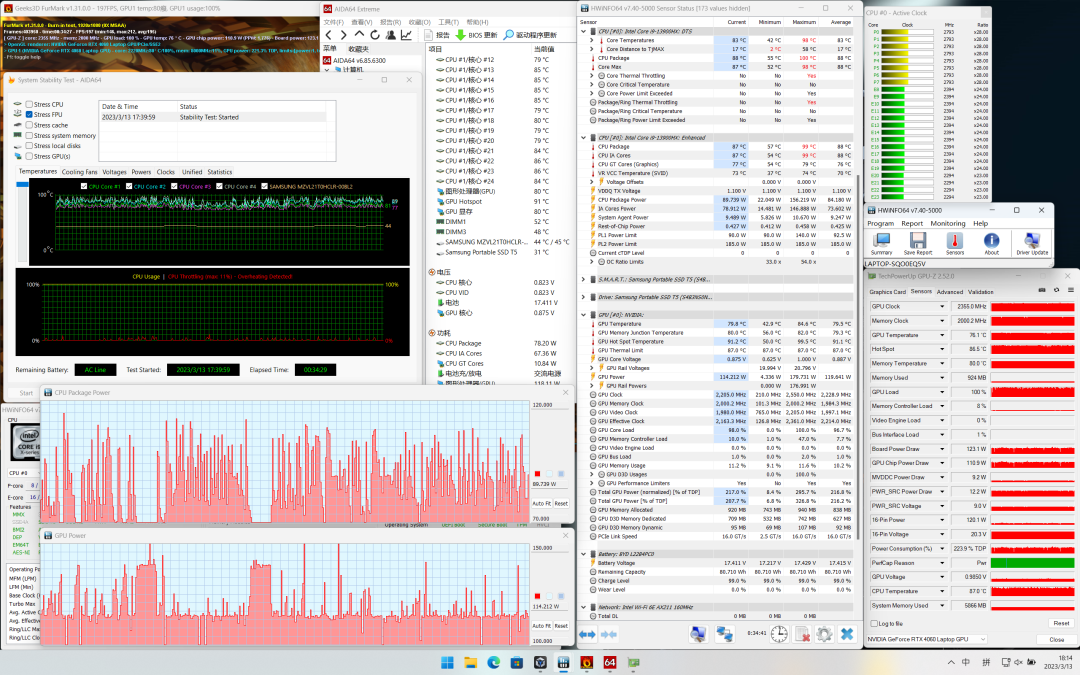Viewport: 1080px width, 675px height.
Task: Click Save Report floppy icon in HWiNFO
Action: (917, 243)
